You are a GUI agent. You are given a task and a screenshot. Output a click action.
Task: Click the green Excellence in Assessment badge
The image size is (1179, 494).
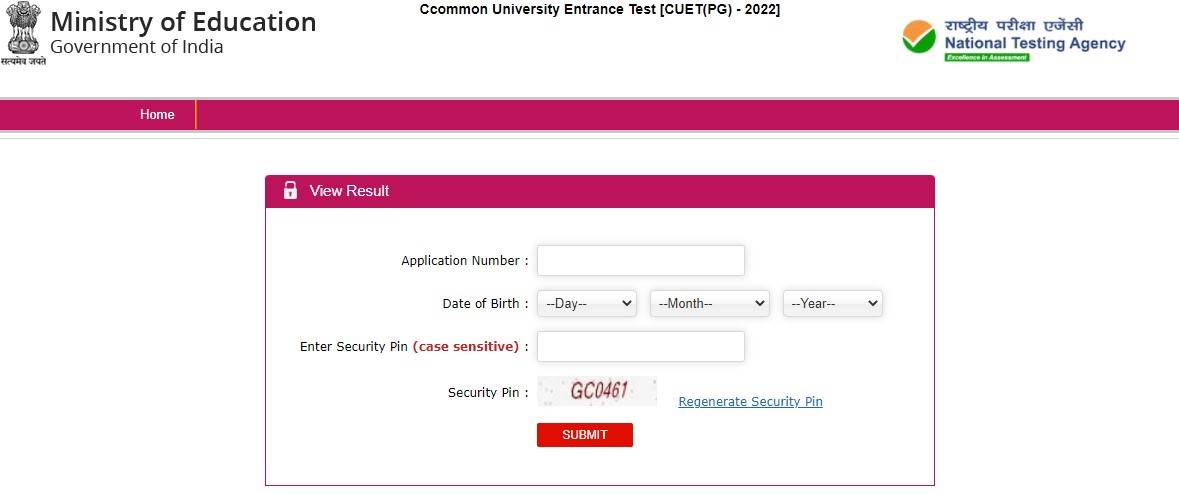pos(986,57)
